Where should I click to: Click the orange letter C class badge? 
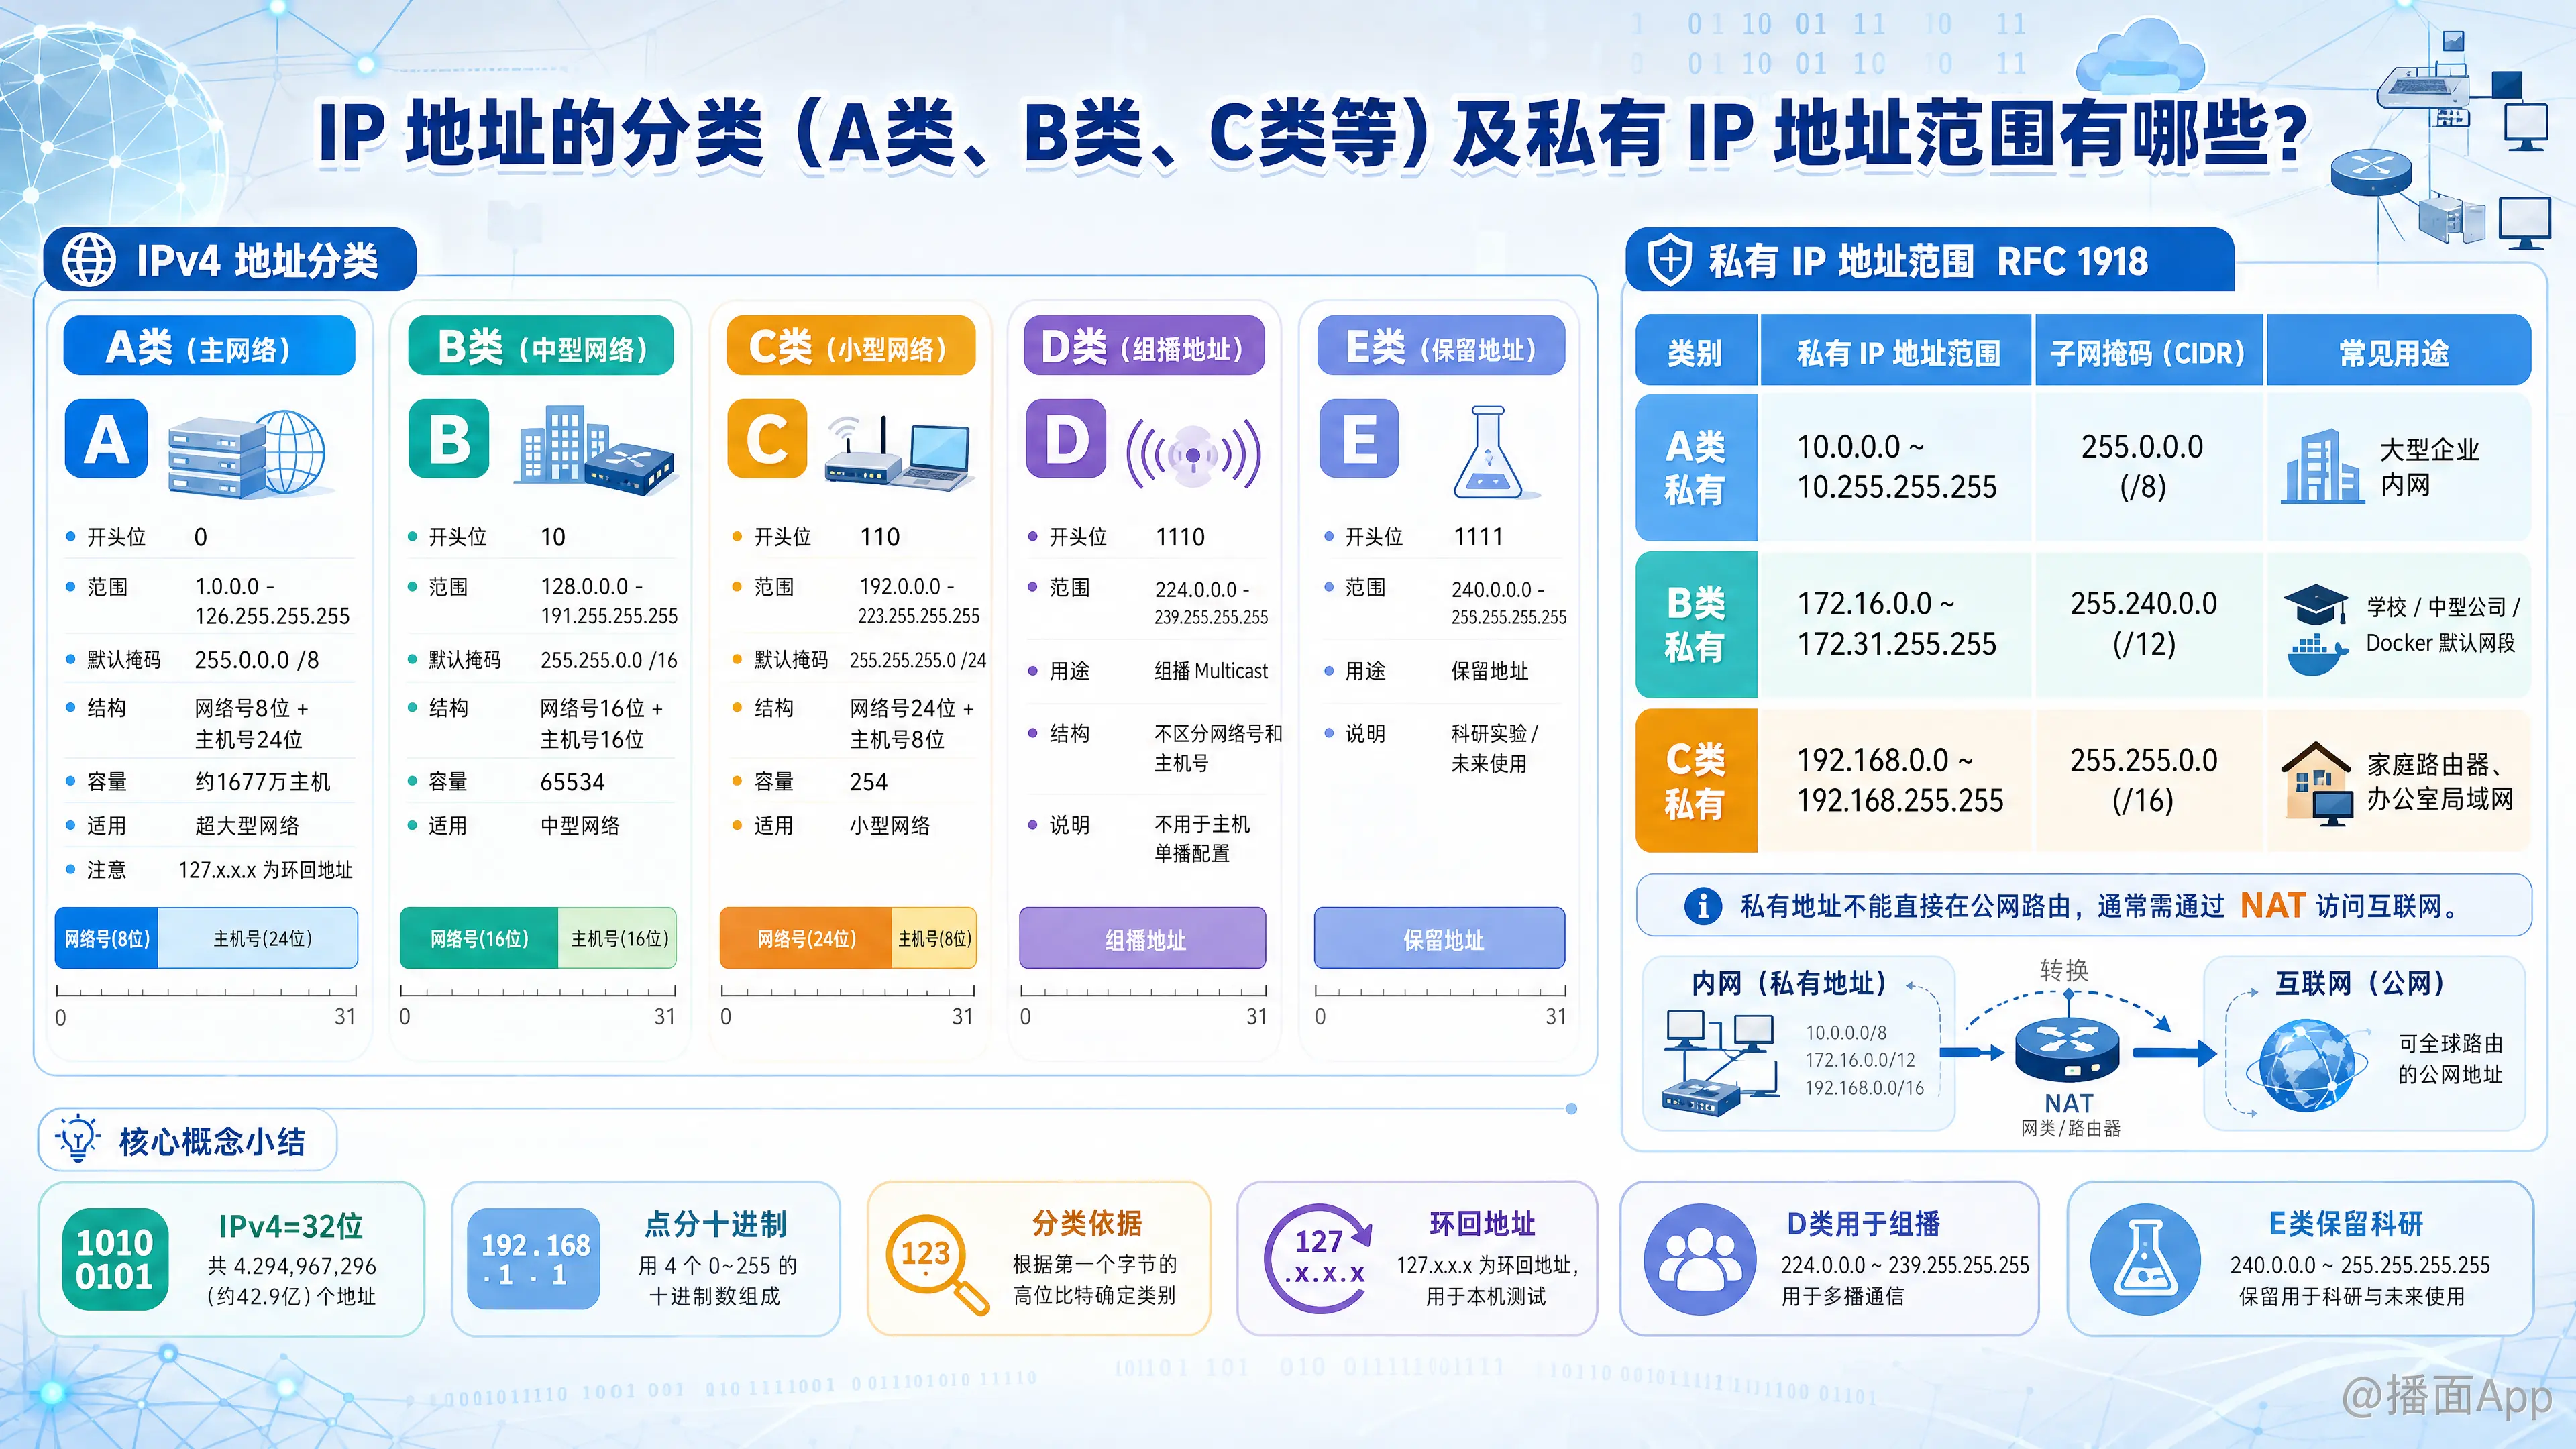[x=767, y=439]
